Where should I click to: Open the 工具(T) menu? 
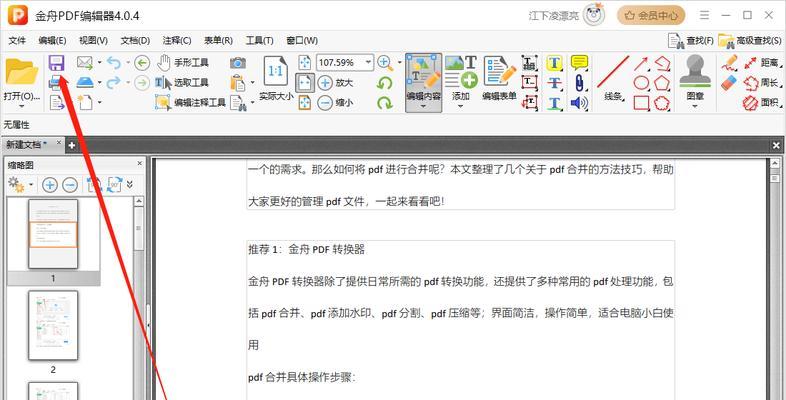(x=260, y=41)
